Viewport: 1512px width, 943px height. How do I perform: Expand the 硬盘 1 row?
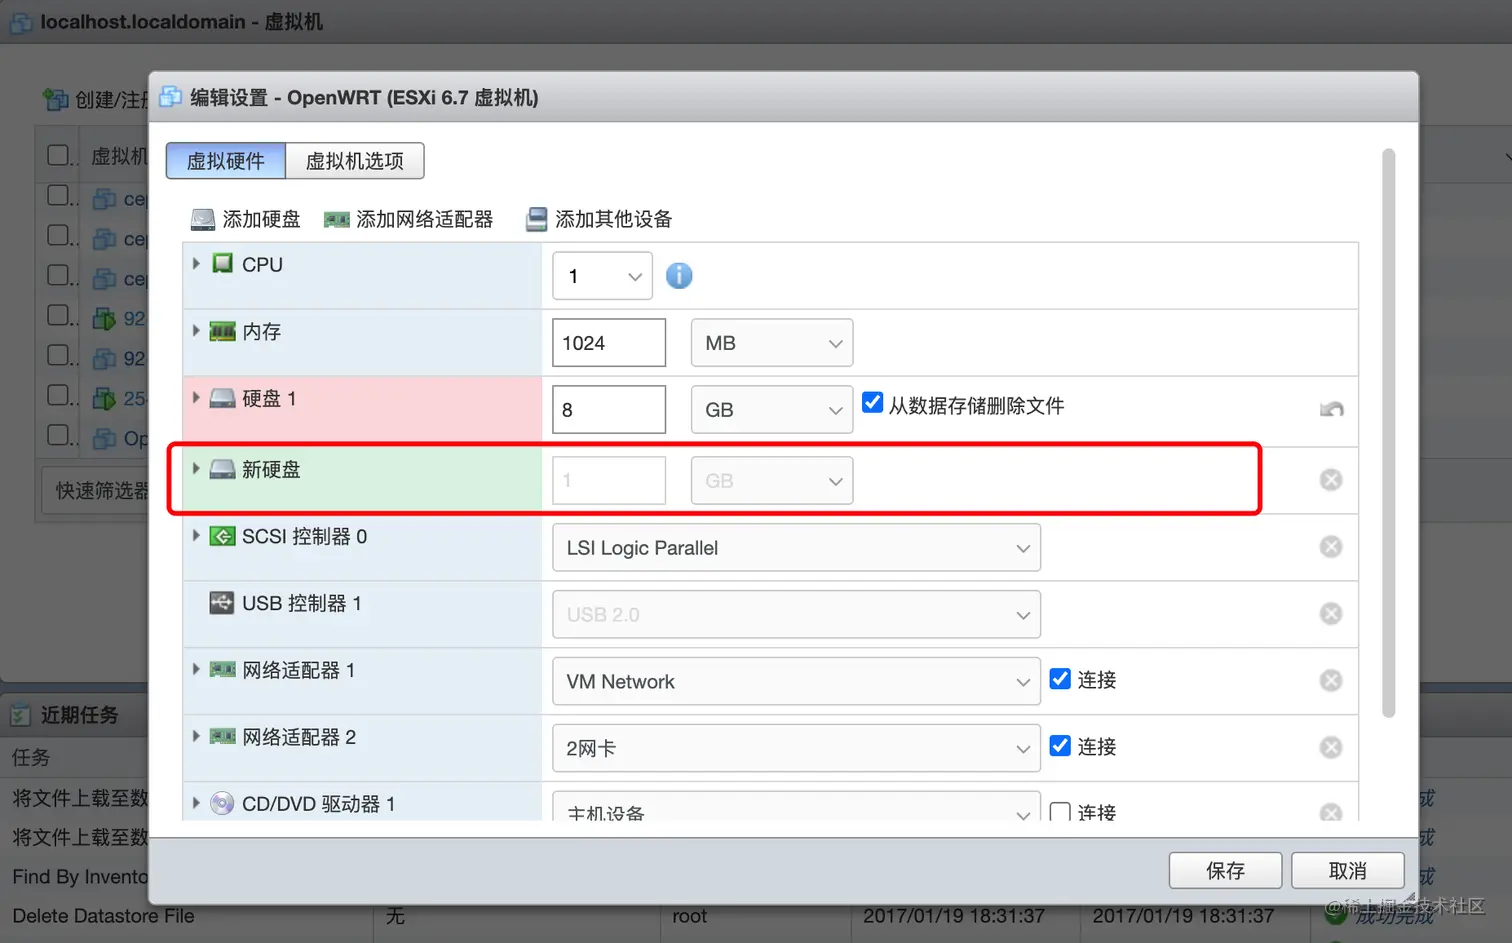(196, 398)
